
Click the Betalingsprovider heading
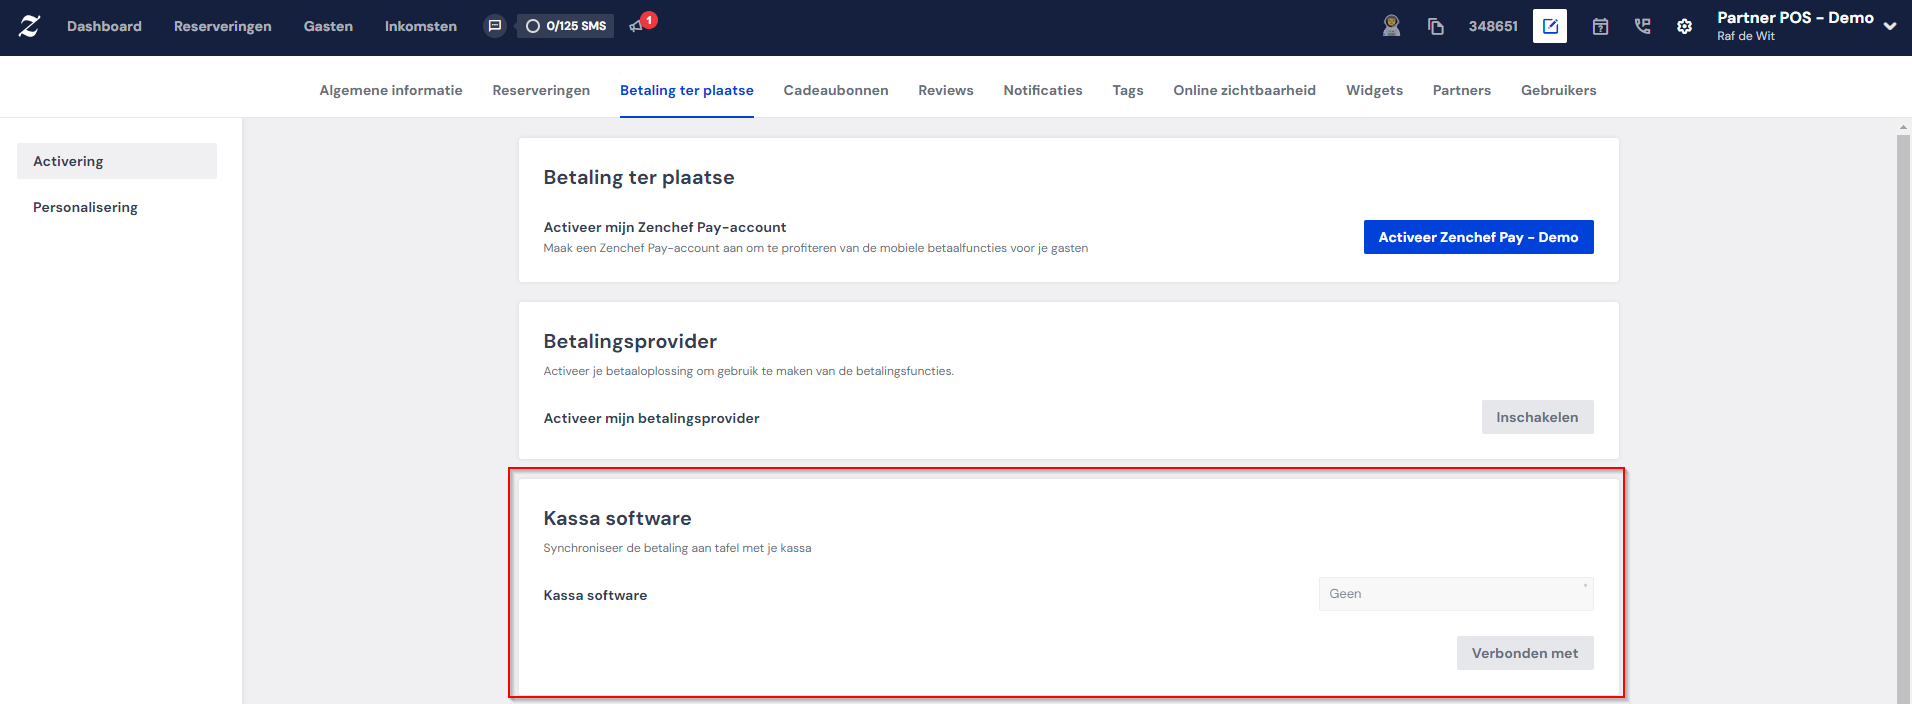pyautogui.click(x=630, y=341)
